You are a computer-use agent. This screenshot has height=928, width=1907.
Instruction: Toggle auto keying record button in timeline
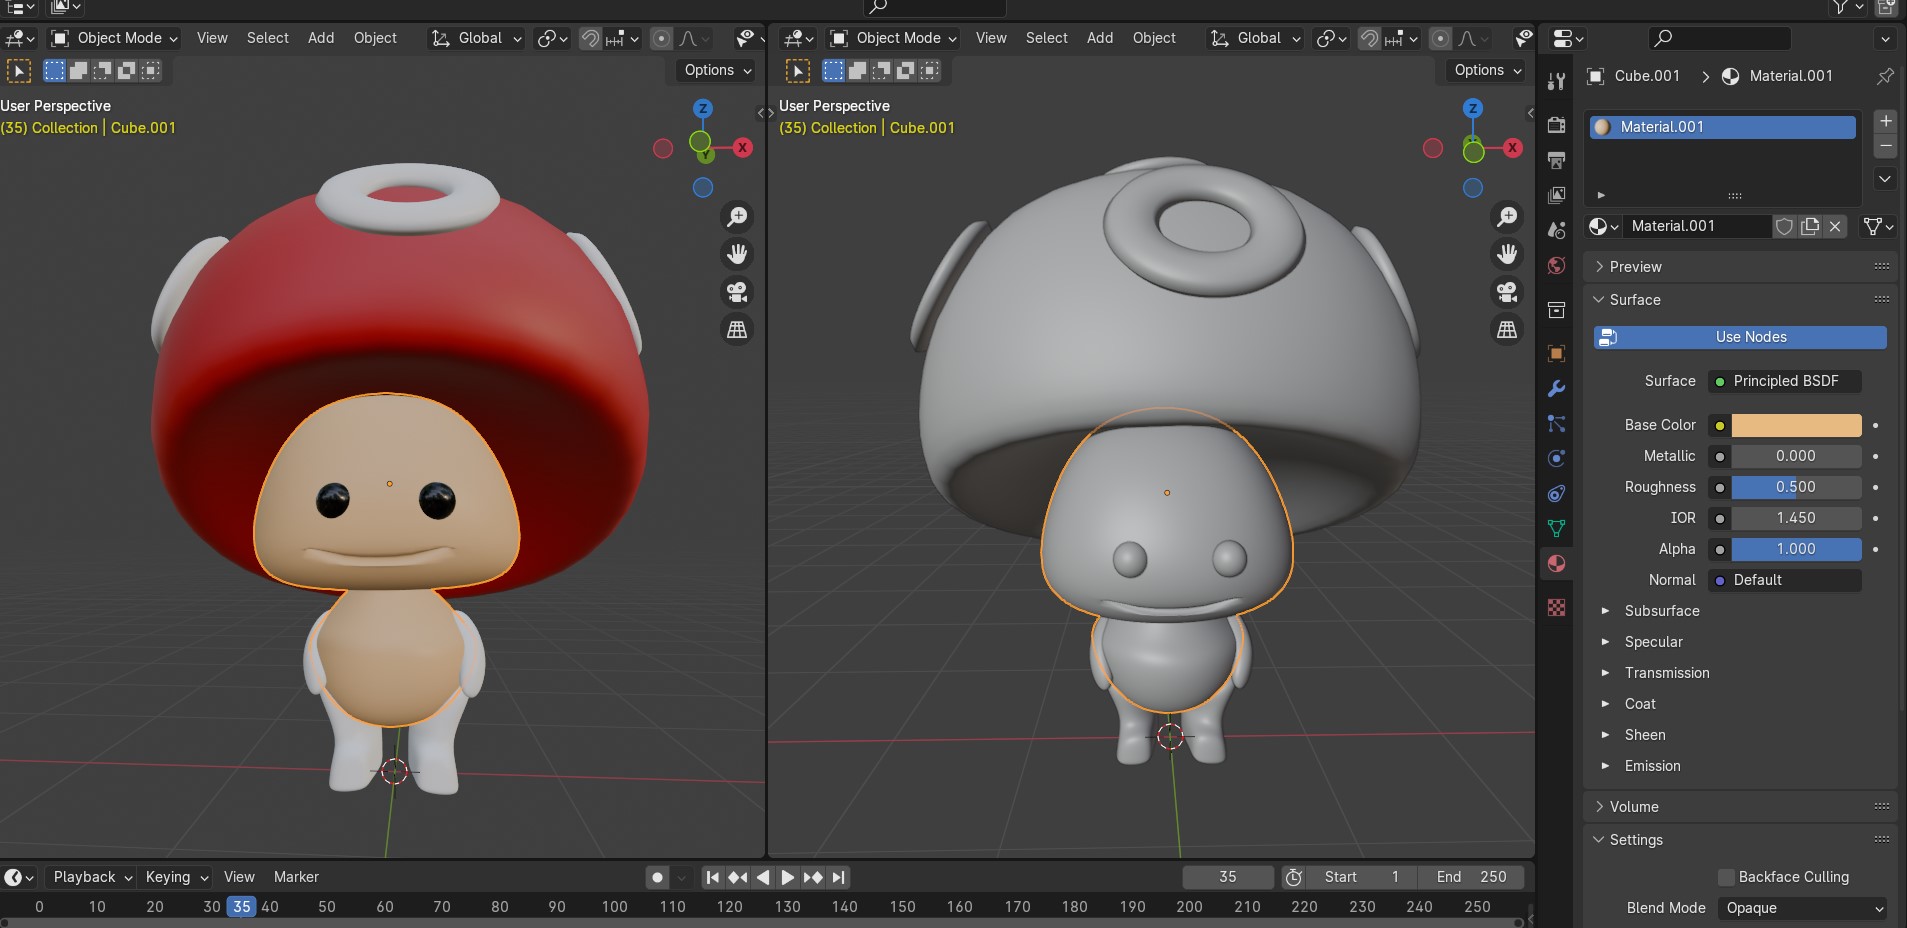tap(657, 877)
